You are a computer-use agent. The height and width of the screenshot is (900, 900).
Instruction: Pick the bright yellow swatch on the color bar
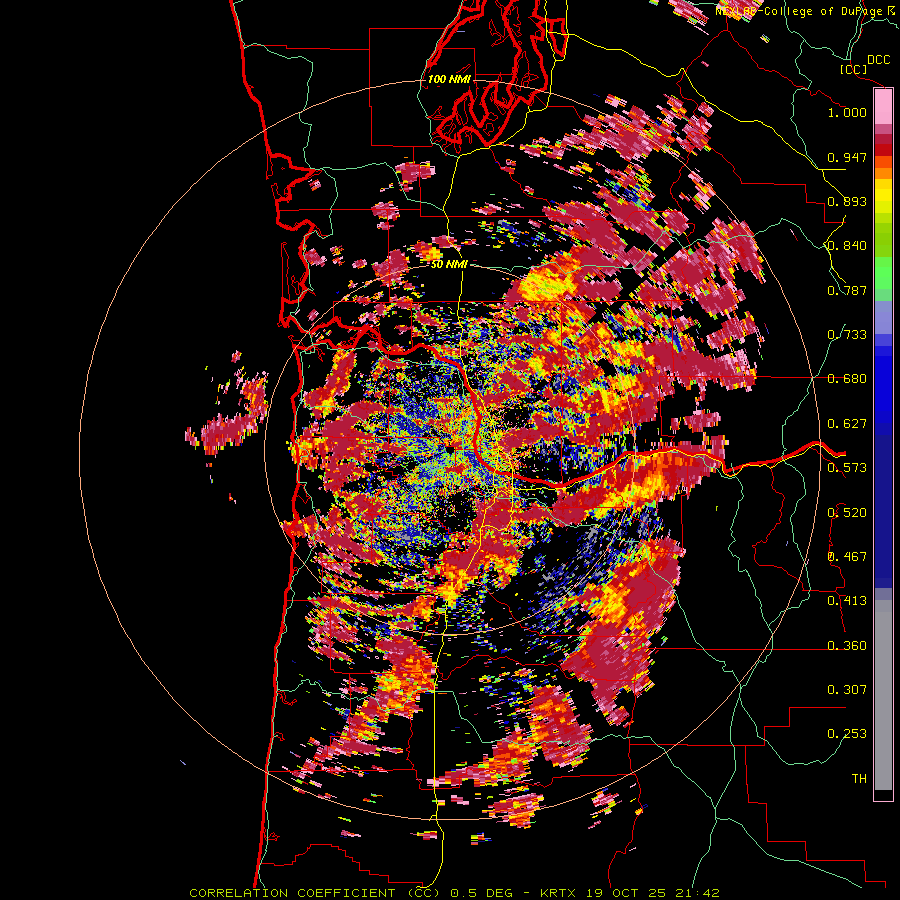(x=883, y=195)
